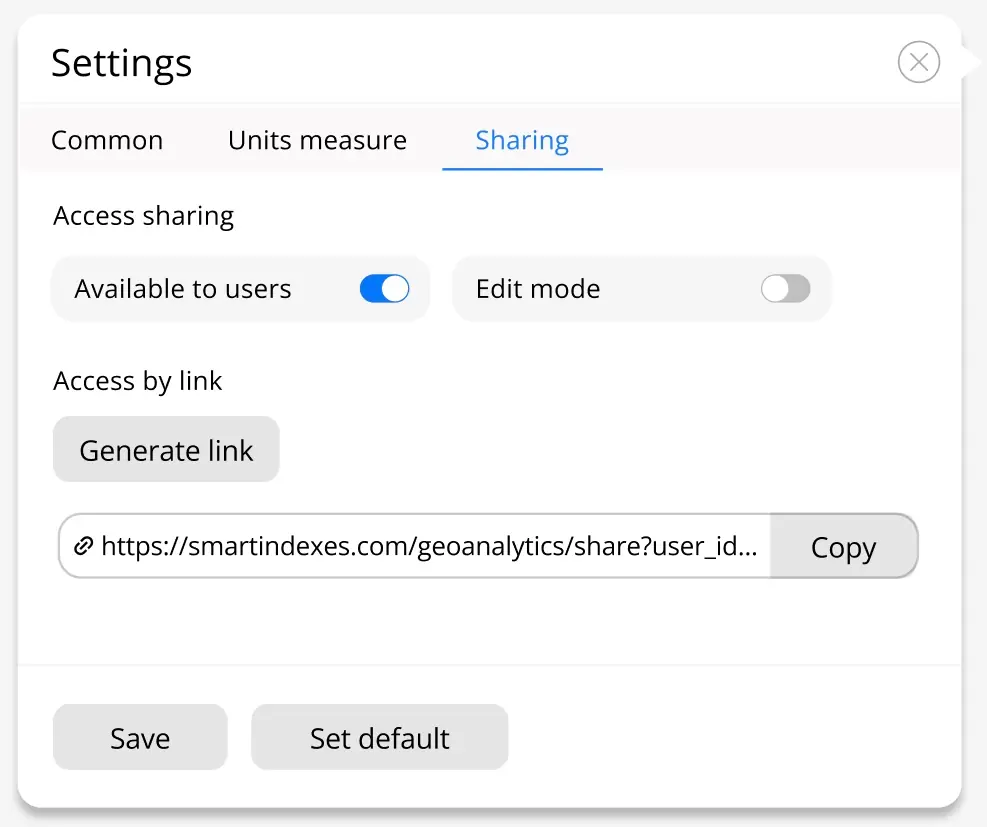
Task: Enable the Edit mode toggle
Action: [x=785, y=289]
